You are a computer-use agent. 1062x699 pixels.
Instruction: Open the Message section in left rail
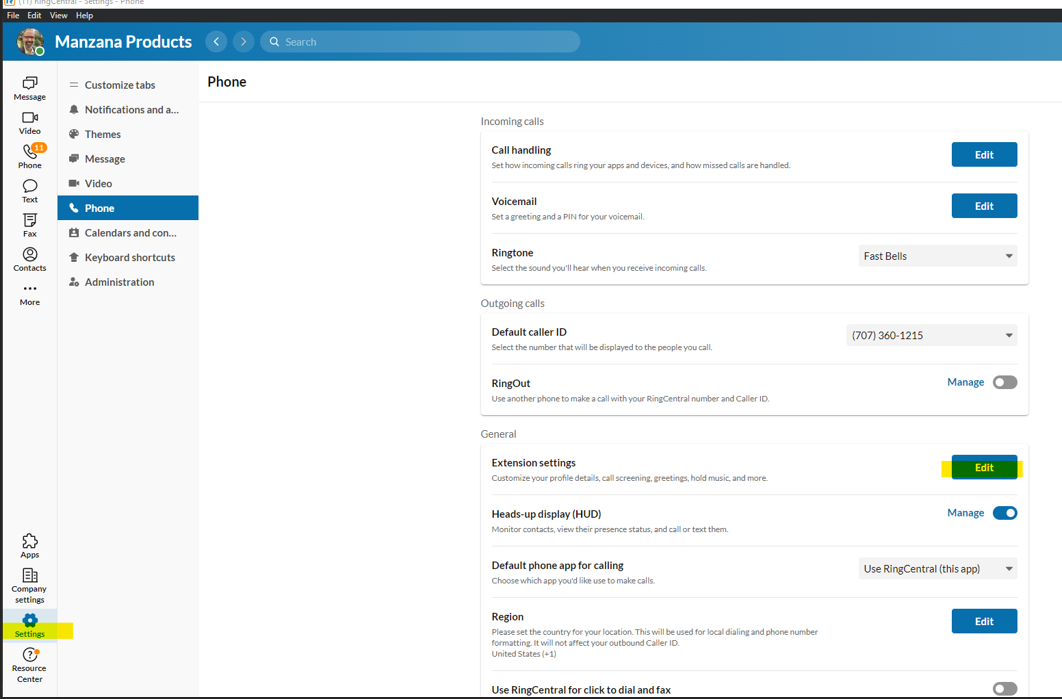30,89
